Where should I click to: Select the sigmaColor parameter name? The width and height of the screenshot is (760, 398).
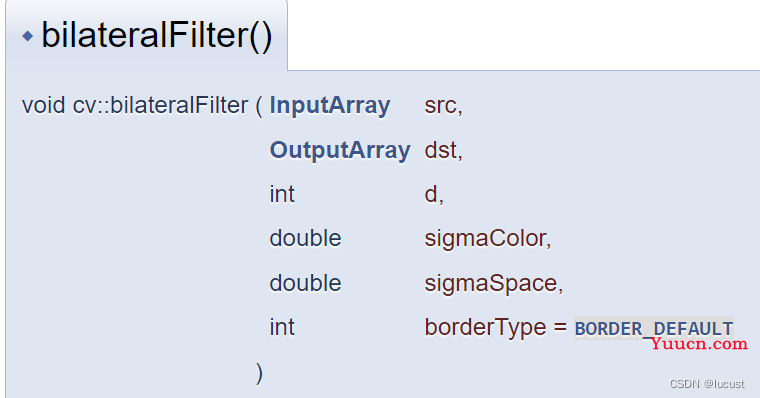(485, 239)
